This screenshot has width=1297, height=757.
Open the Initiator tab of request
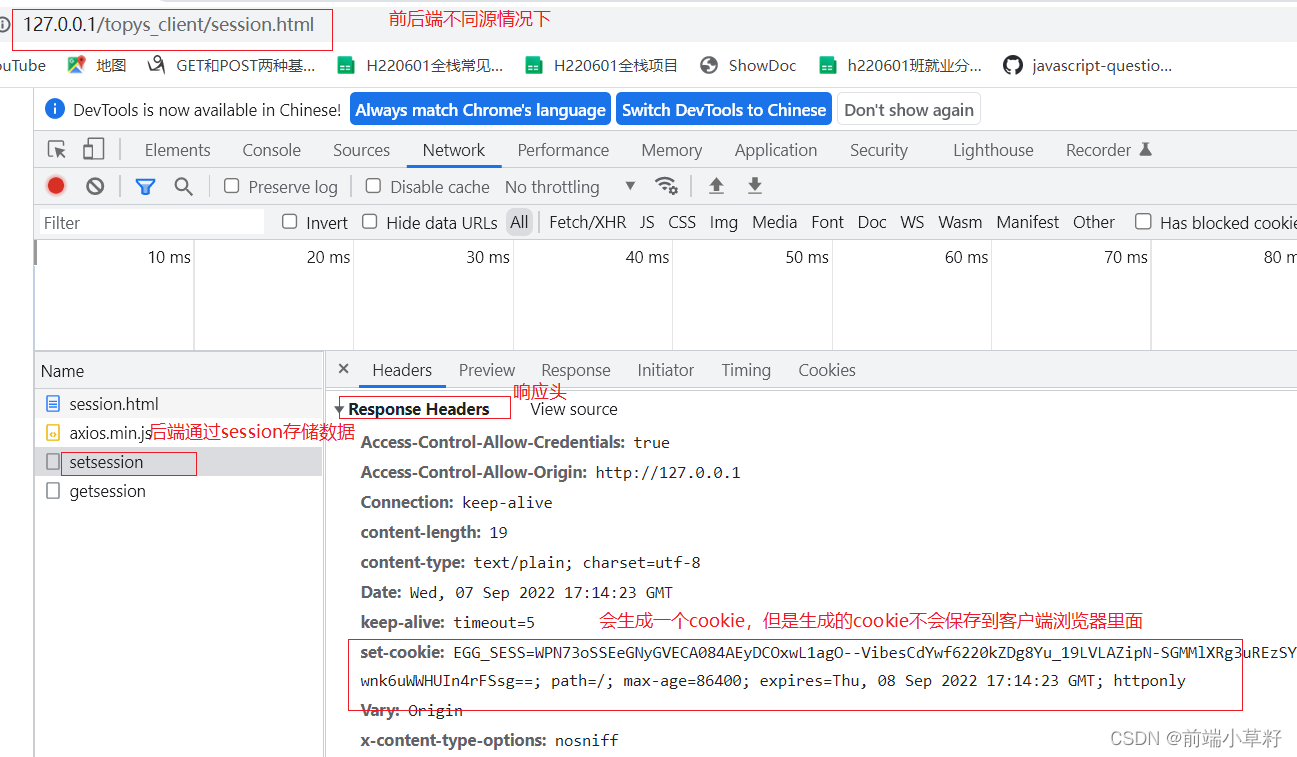pyautogui.click(x=665, y=370)
